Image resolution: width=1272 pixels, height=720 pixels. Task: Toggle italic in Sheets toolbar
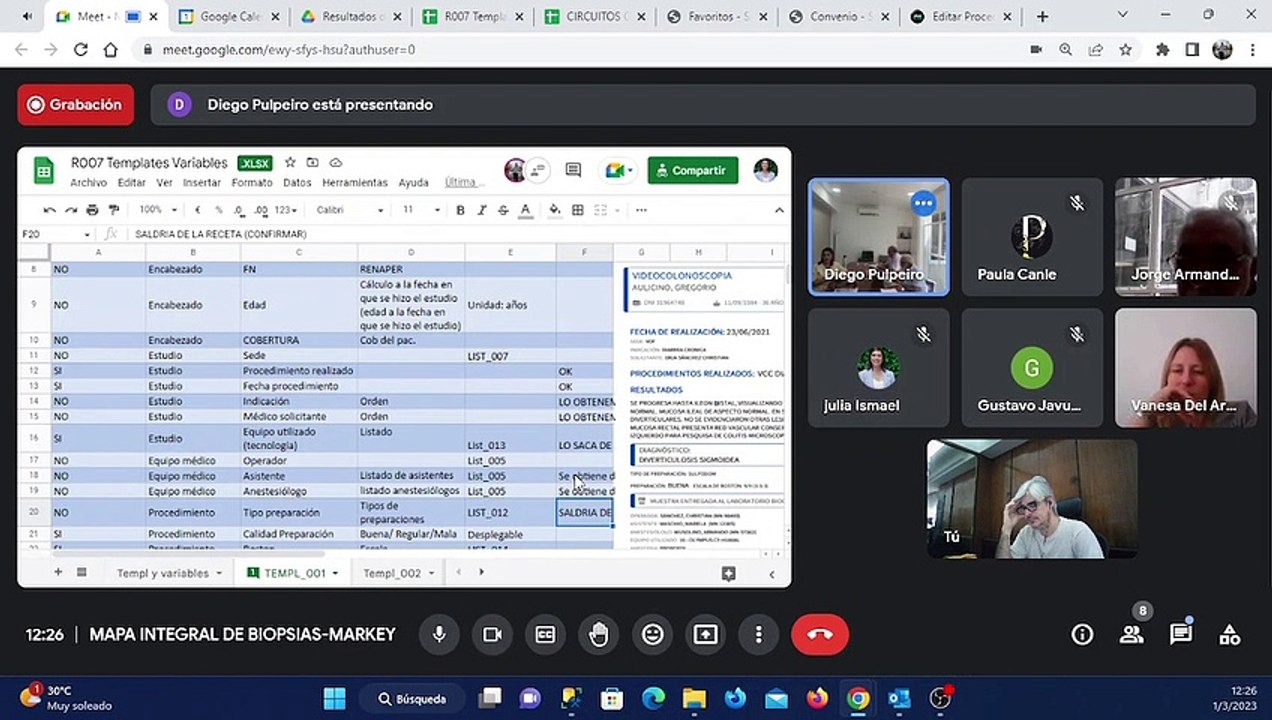point(481,210)
